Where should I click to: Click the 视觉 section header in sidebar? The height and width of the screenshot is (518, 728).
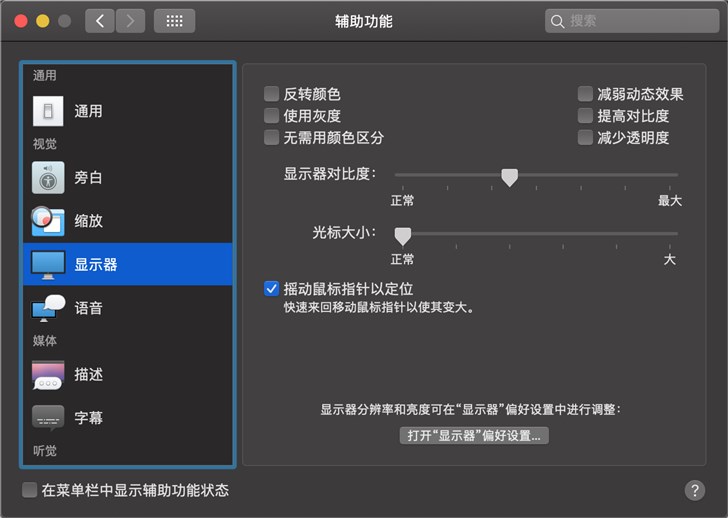tap(45, 144)
